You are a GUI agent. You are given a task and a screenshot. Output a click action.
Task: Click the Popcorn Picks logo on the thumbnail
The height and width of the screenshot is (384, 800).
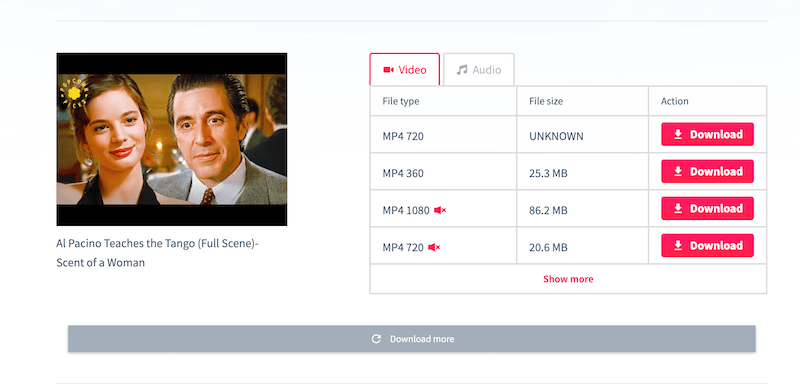click(x=74, y=93)
